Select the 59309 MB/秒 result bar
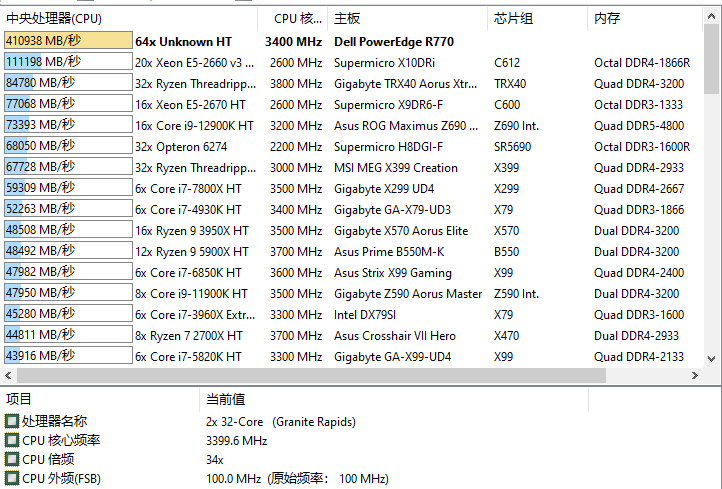 click(68, 187)
